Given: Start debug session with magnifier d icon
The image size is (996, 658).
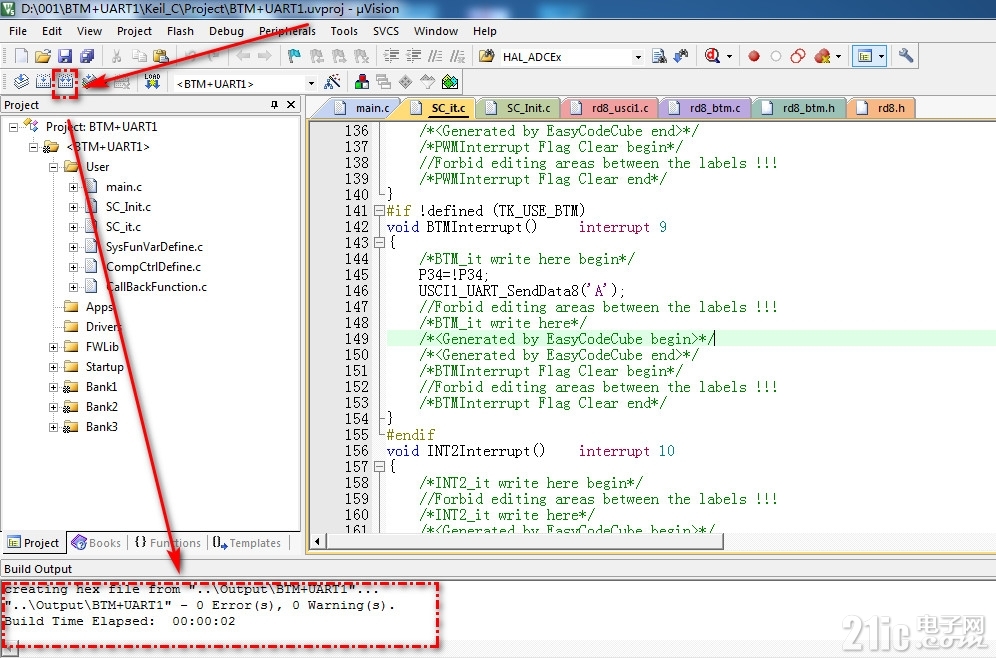Looking at the screenshot, I should coord(712,56).
